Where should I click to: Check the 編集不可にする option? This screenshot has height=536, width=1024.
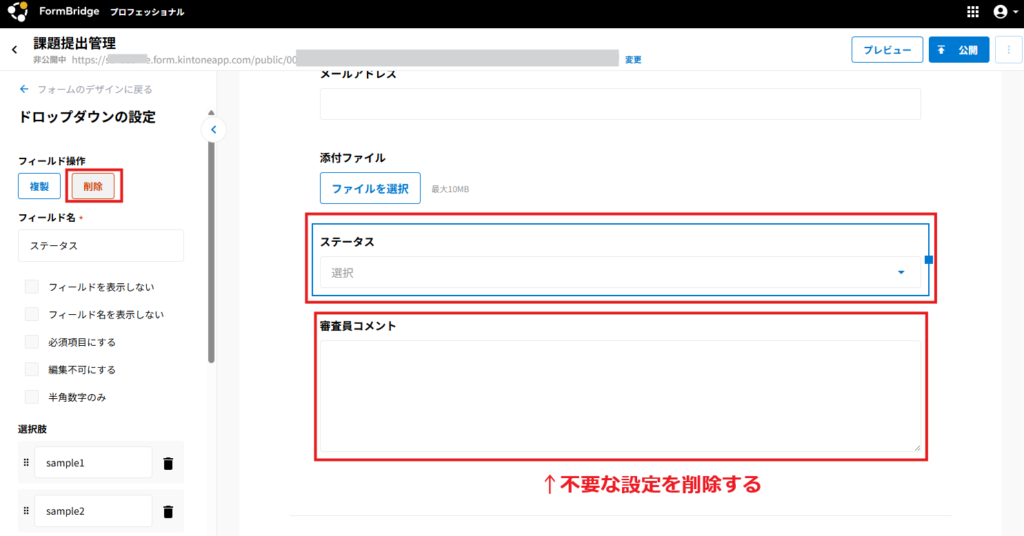pos(32,369)
